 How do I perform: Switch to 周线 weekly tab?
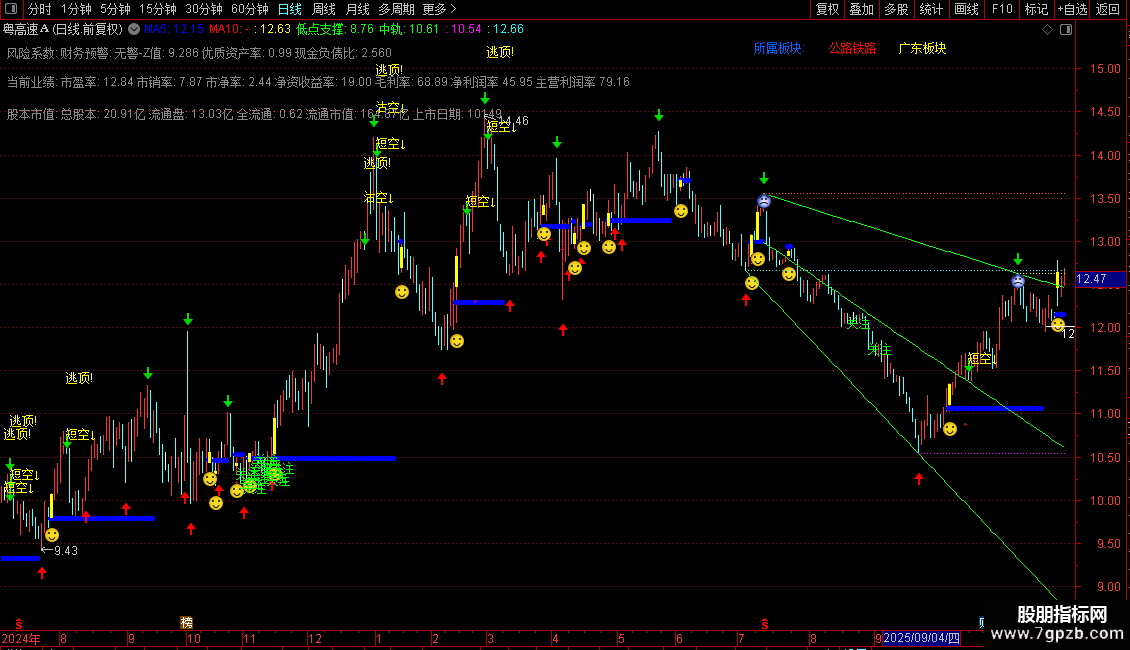click(324, 9)
